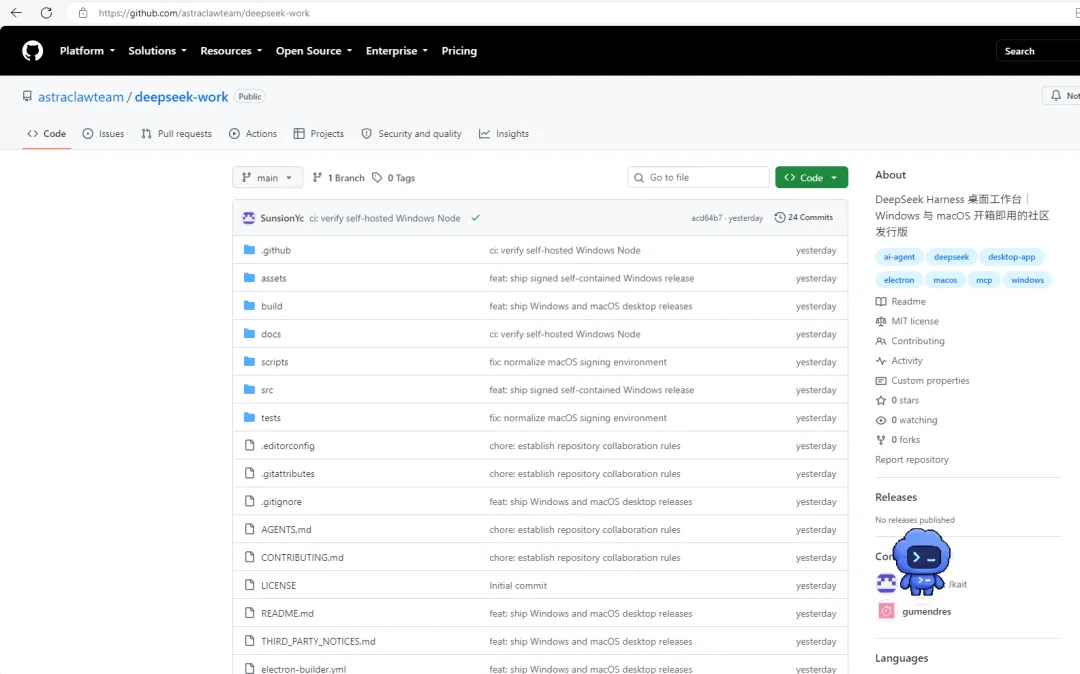Image resolution: width=1080 pixels, height=674 pixels.
Task: Expand the Open Source dropdown
Action: coord(314,51)
